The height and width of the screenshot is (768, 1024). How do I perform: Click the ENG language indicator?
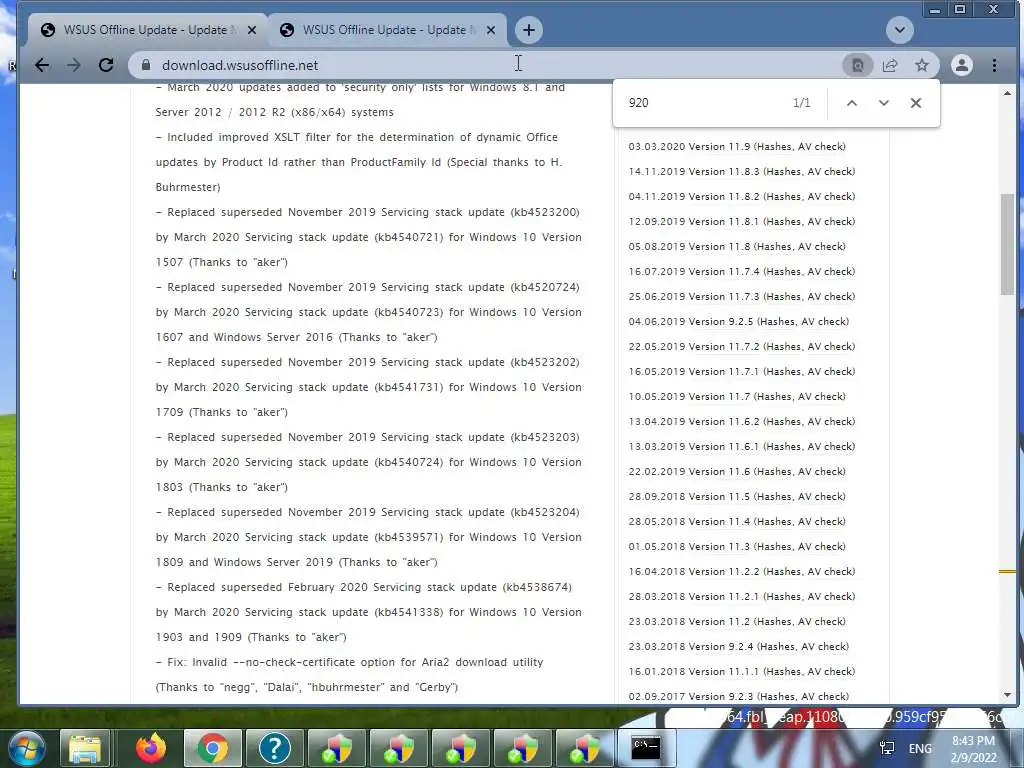tap(920, 748)
